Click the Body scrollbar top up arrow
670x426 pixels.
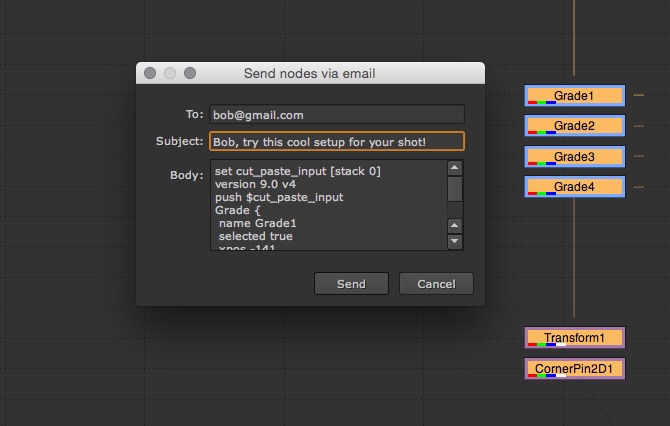[x=455, y=168]
